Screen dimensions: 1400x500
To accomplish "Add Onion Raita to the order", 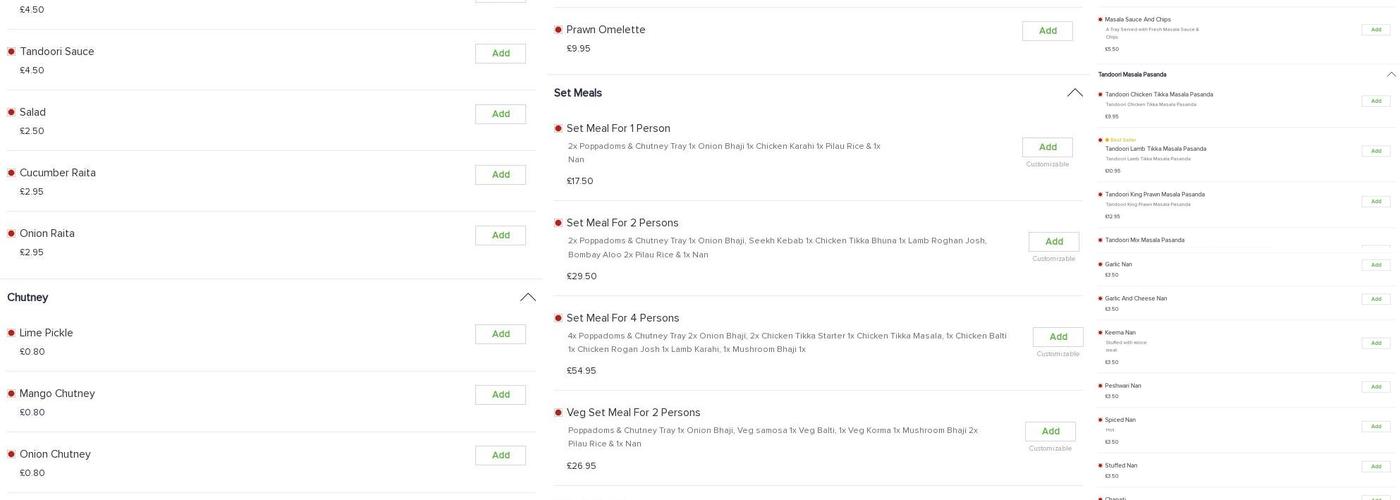I will [500, 235].
